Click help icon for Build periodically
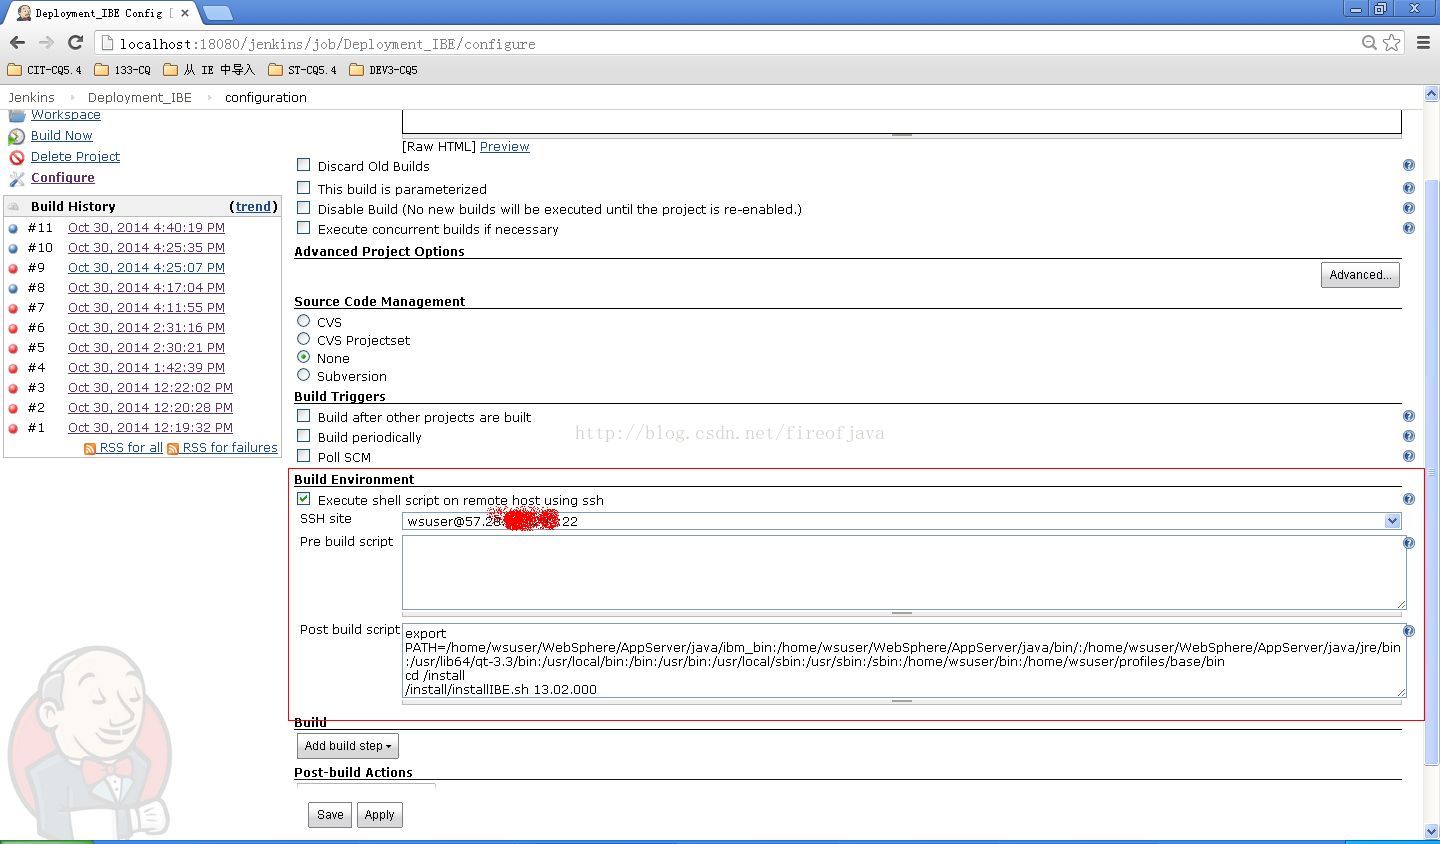1440x844 pixels. click(x=1408, y=436)
